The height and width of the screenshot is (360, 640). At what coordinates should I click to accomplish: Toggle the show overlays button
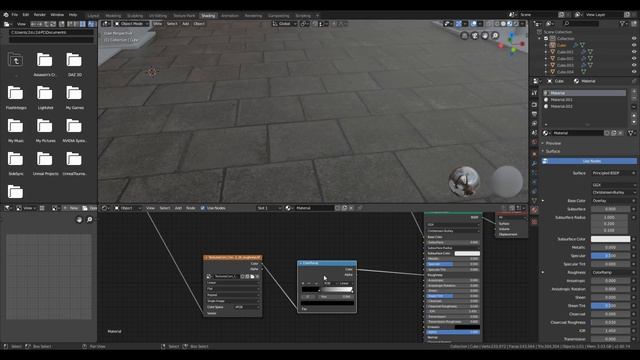click(473, 24)
